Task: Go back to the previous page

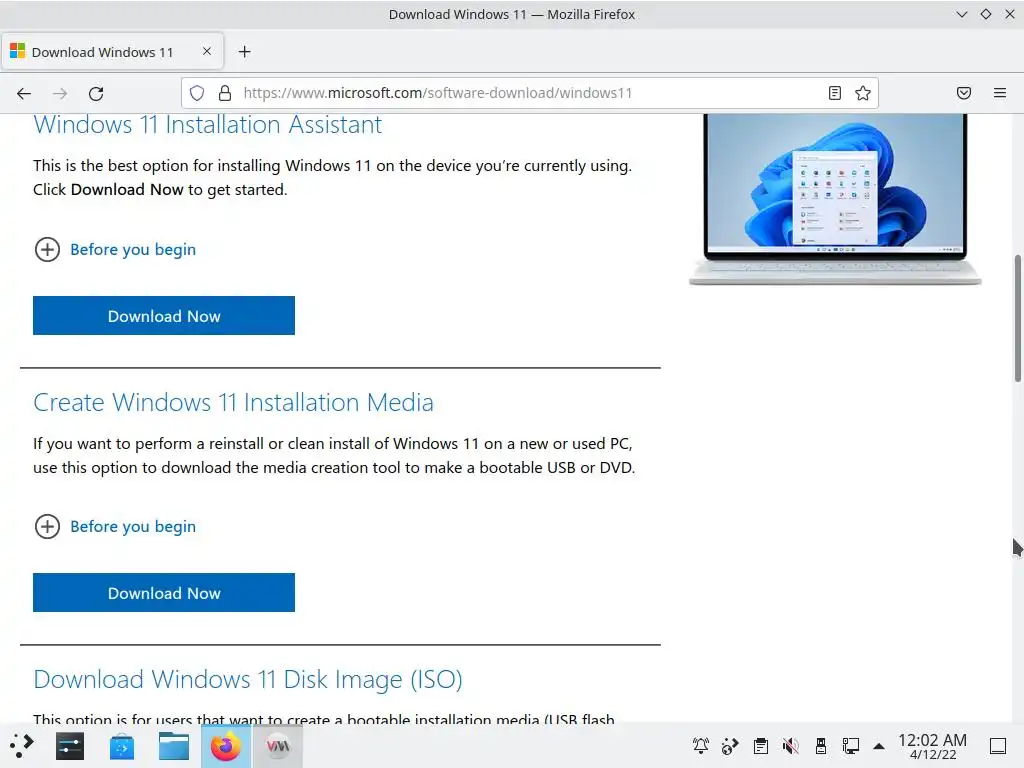Action: (x=24, y=93)
